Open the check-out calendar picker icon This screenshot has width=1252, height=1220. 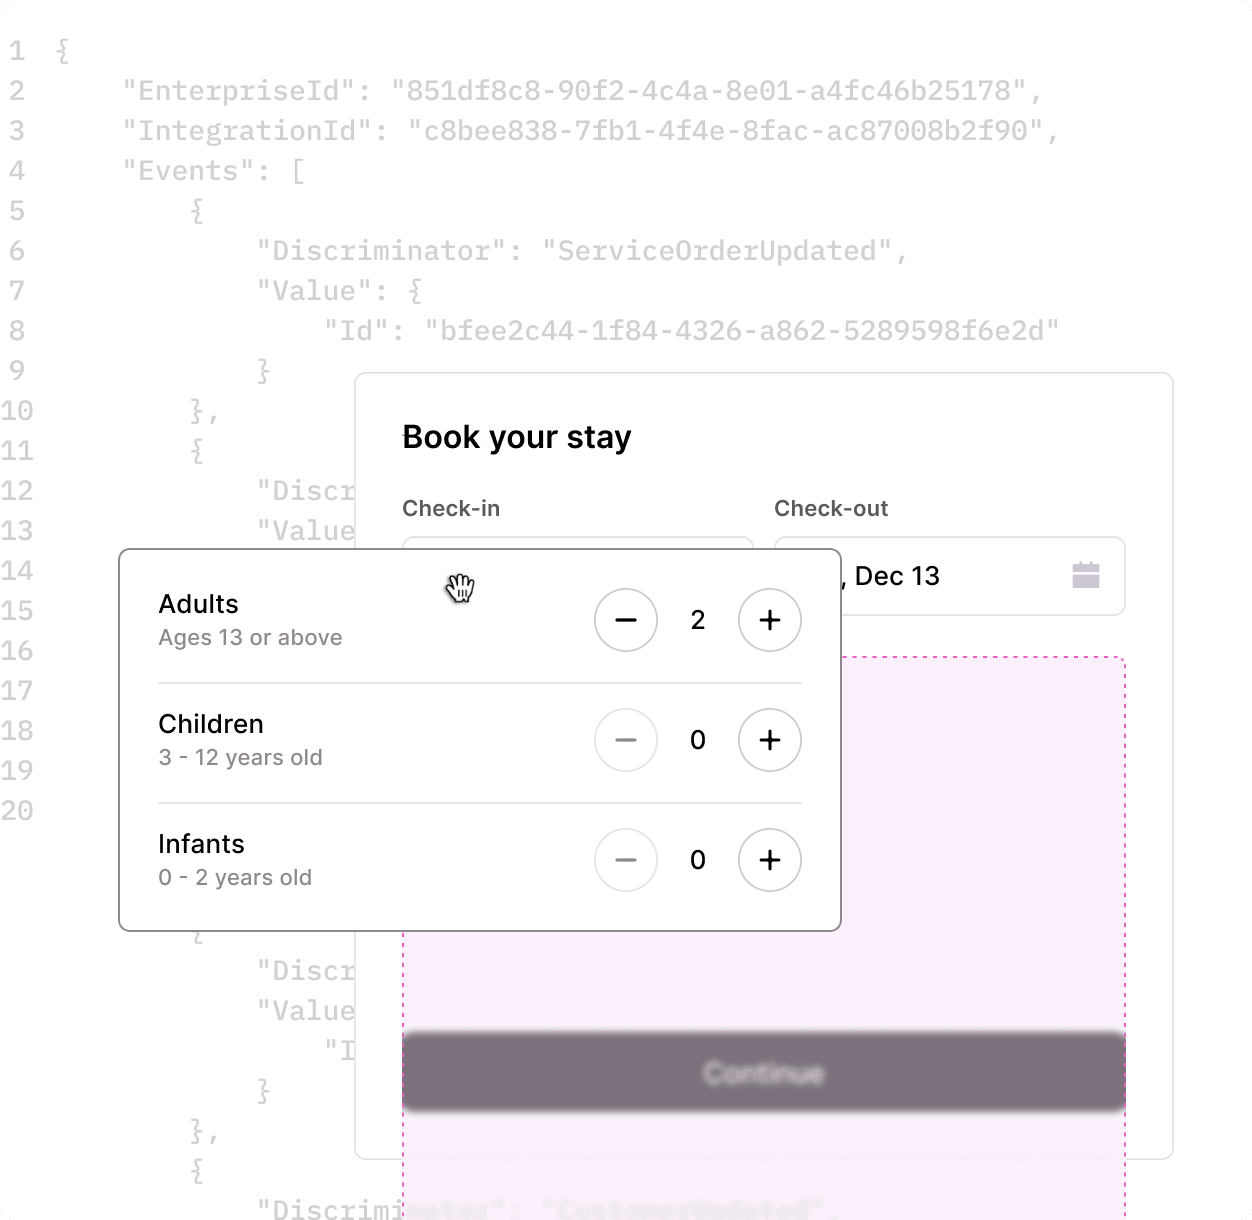(1087, 575)
